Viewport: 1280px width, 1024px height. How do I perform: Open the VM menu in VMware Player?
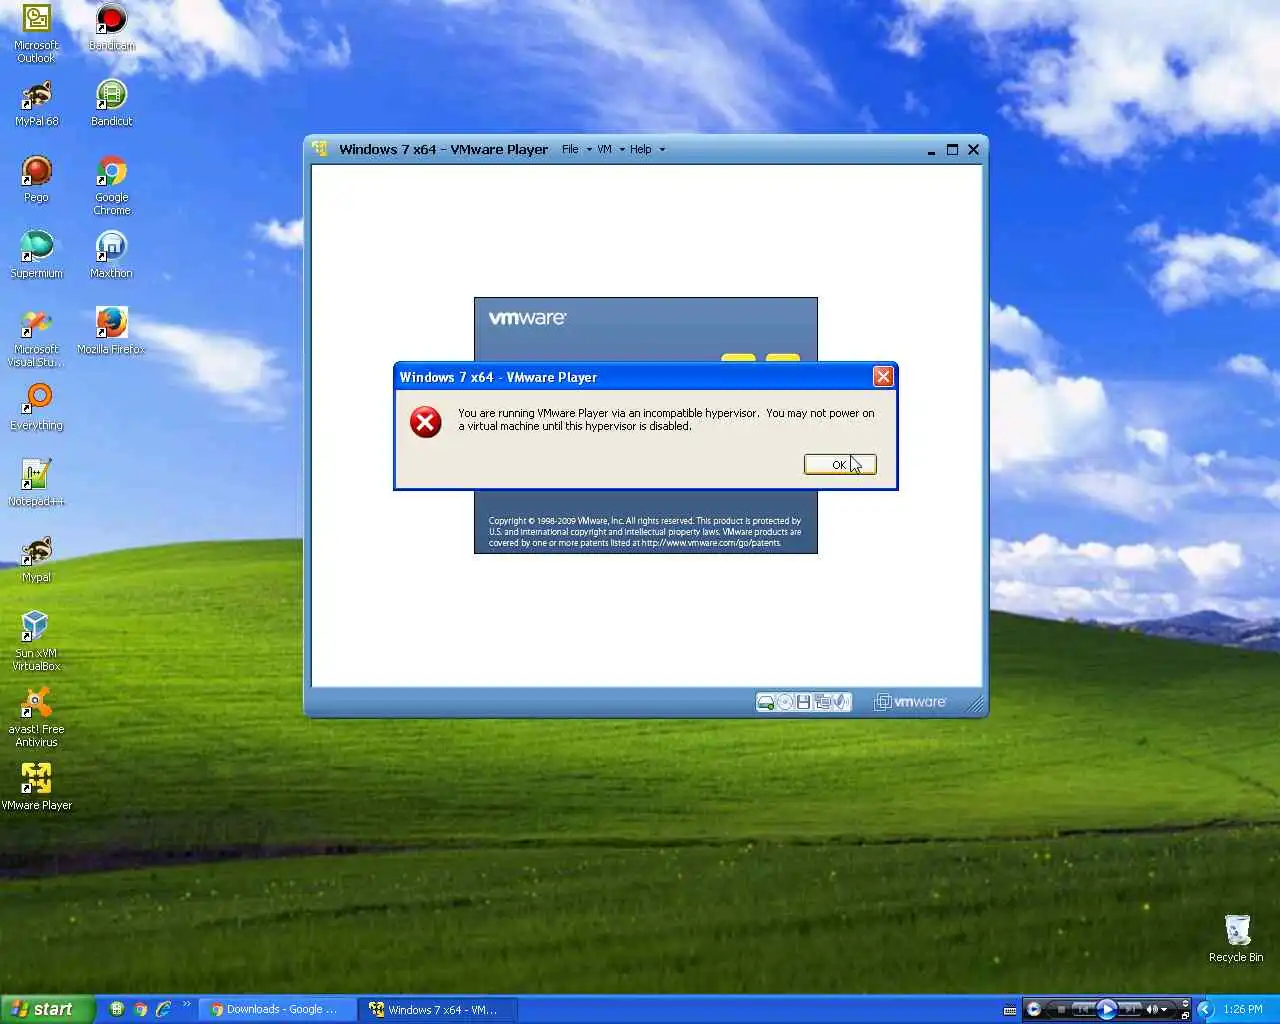[x=605, y=149]
